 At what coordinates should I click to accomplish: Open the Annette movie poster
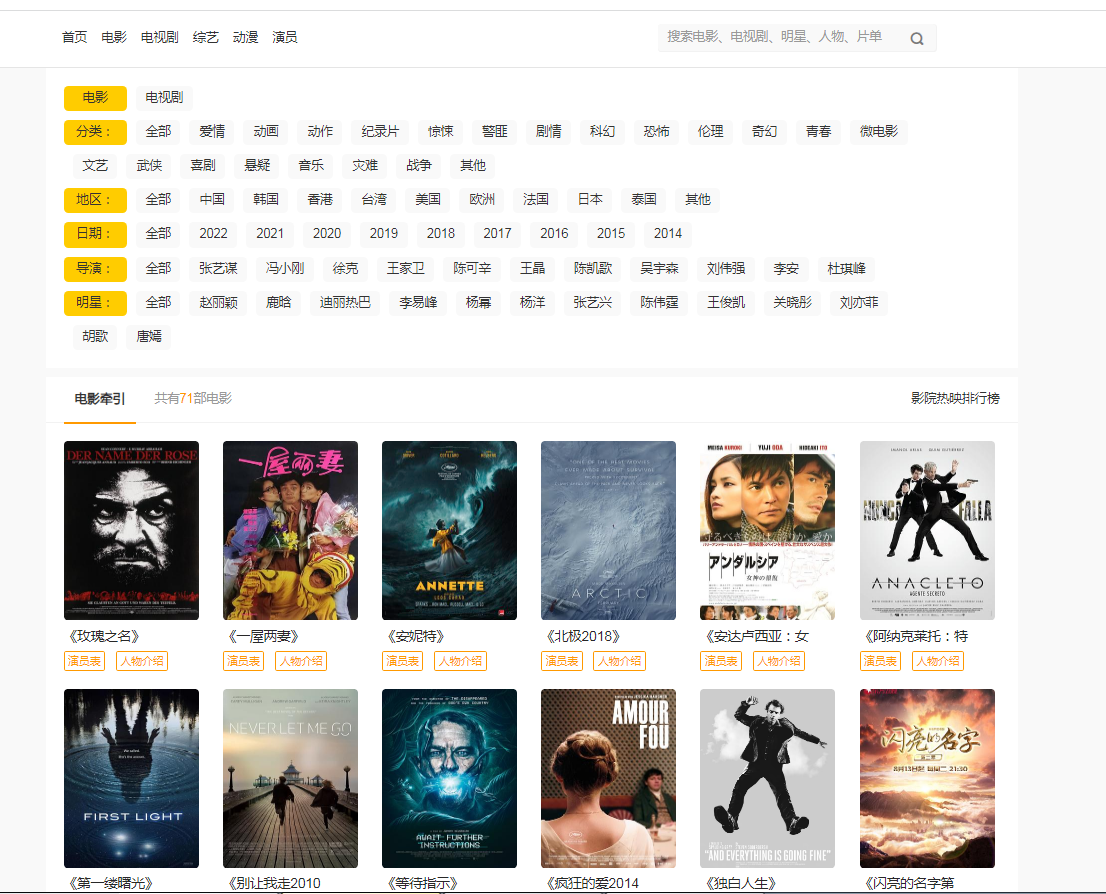(449, 530)
